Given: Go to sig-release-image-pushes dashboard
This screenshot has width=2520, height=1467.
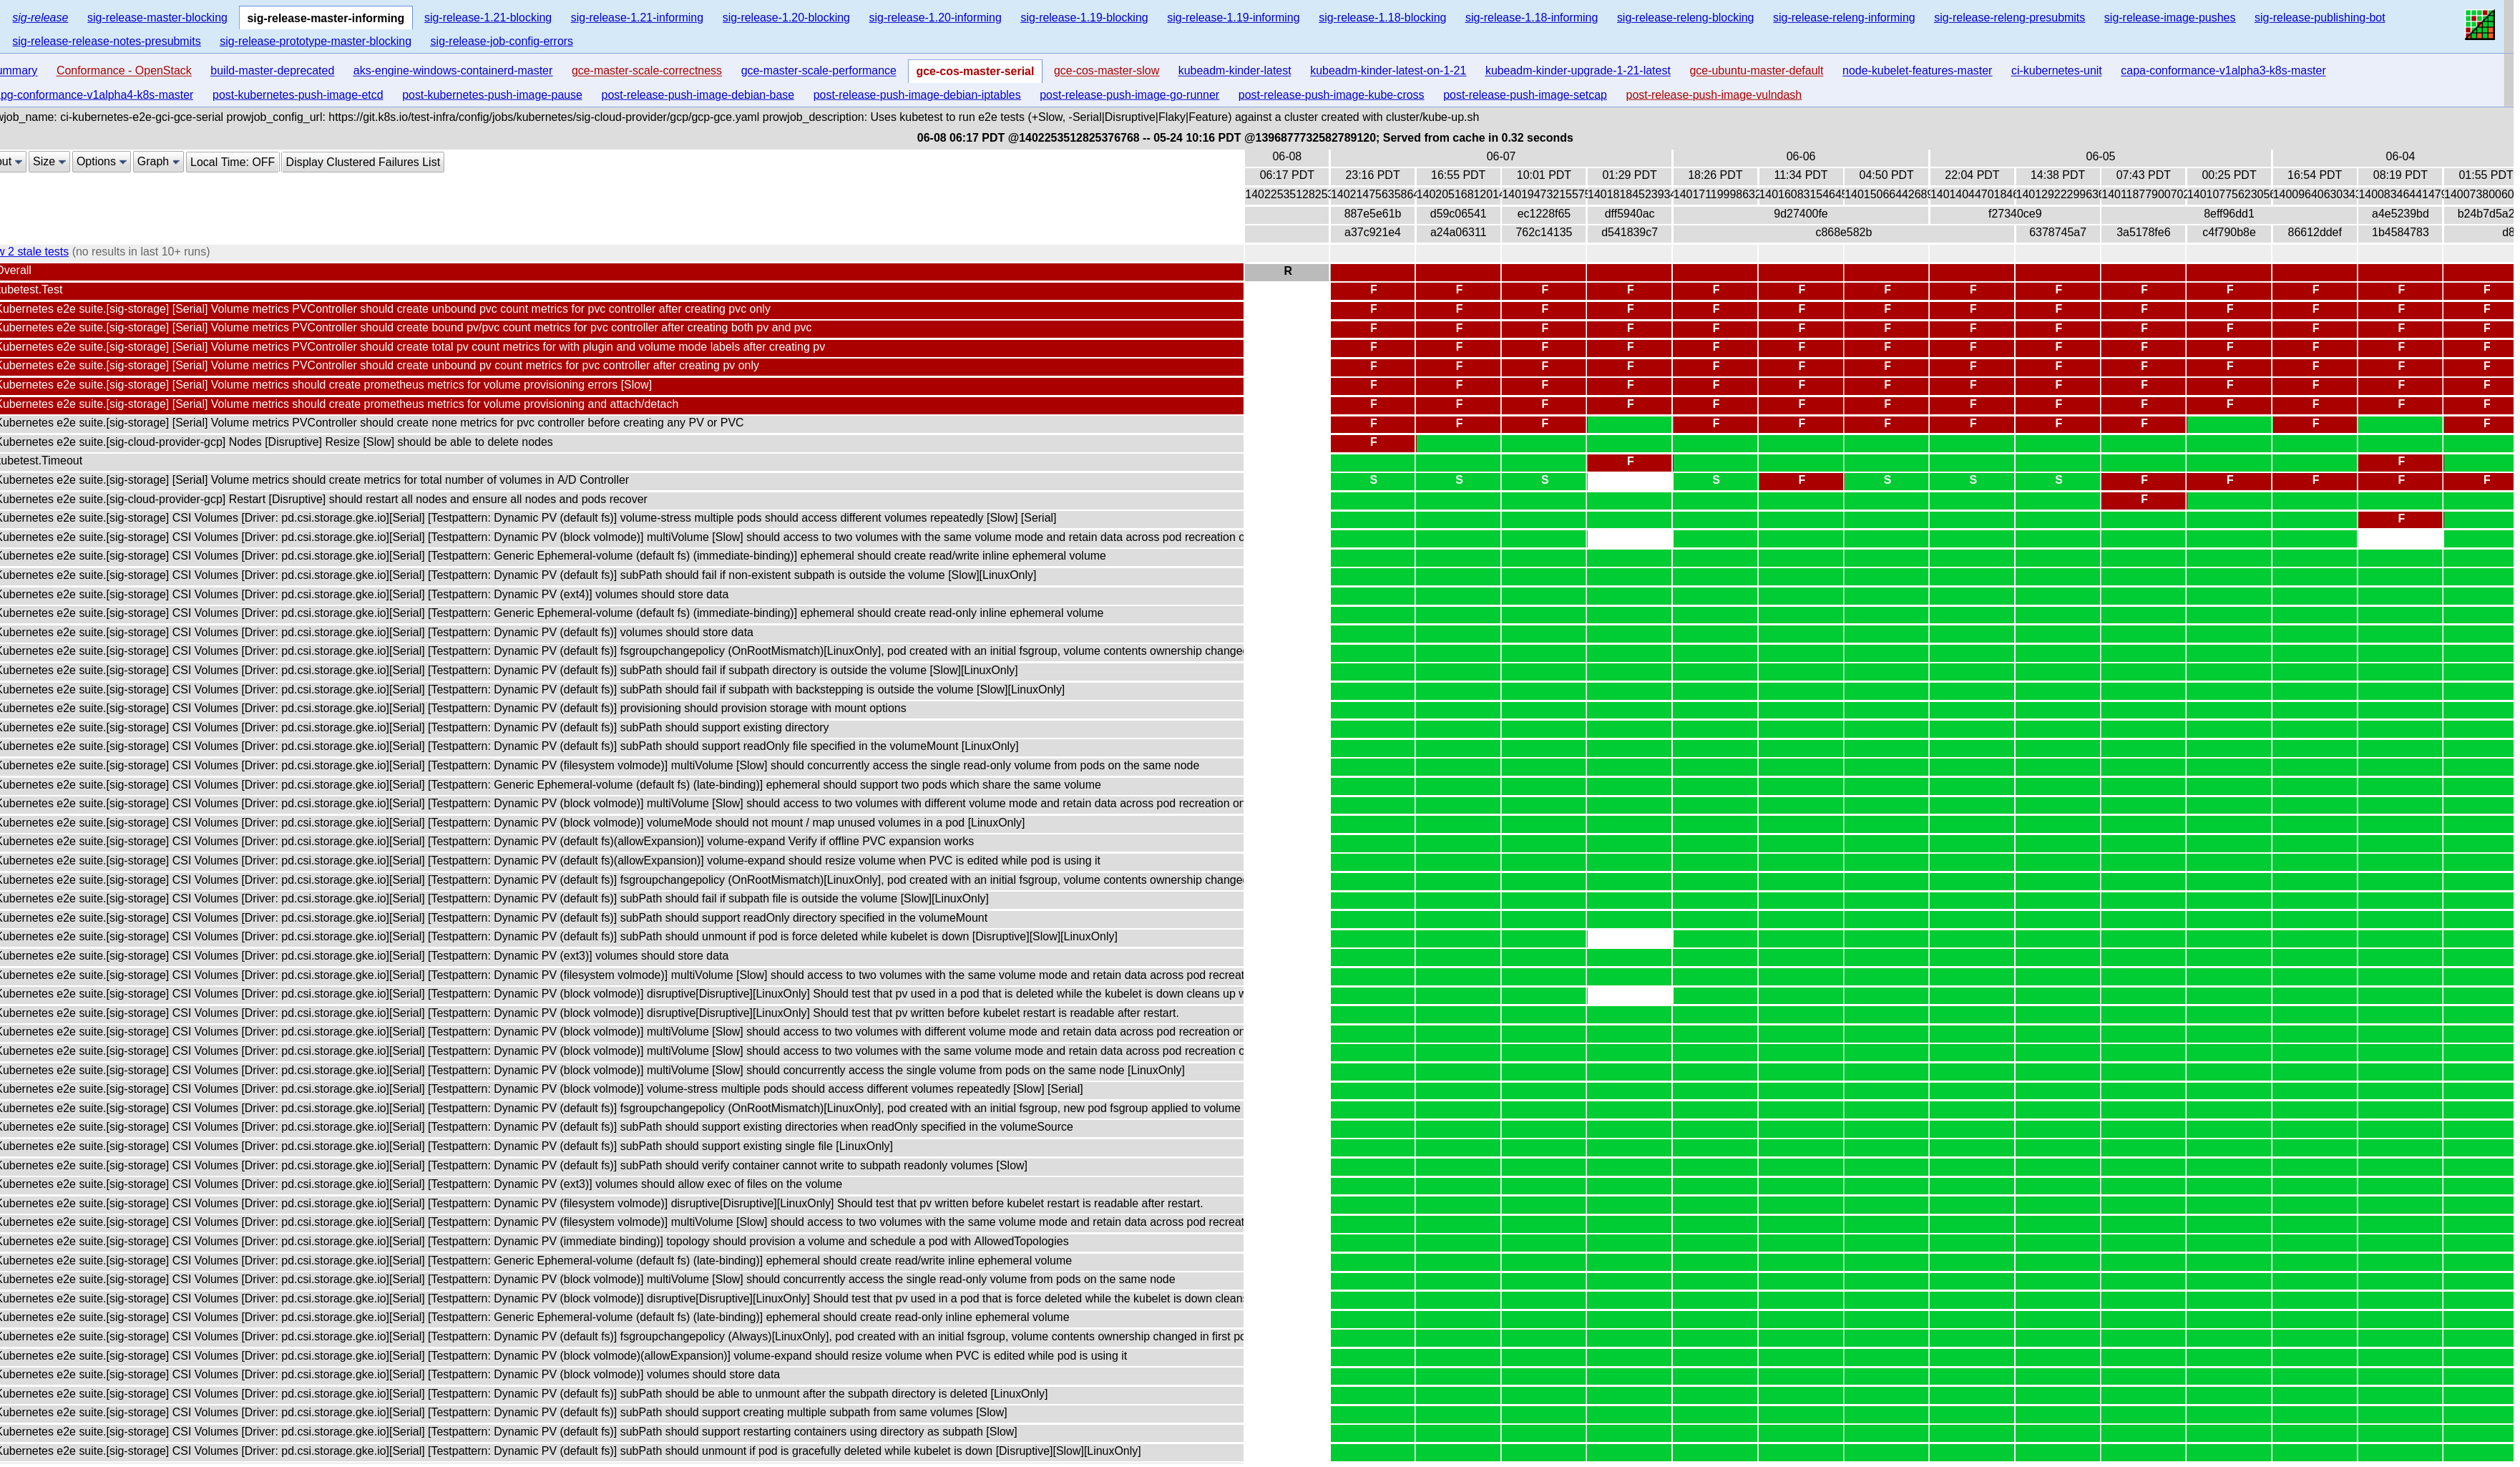Looking at the screenshot, I should (2170, 18).
